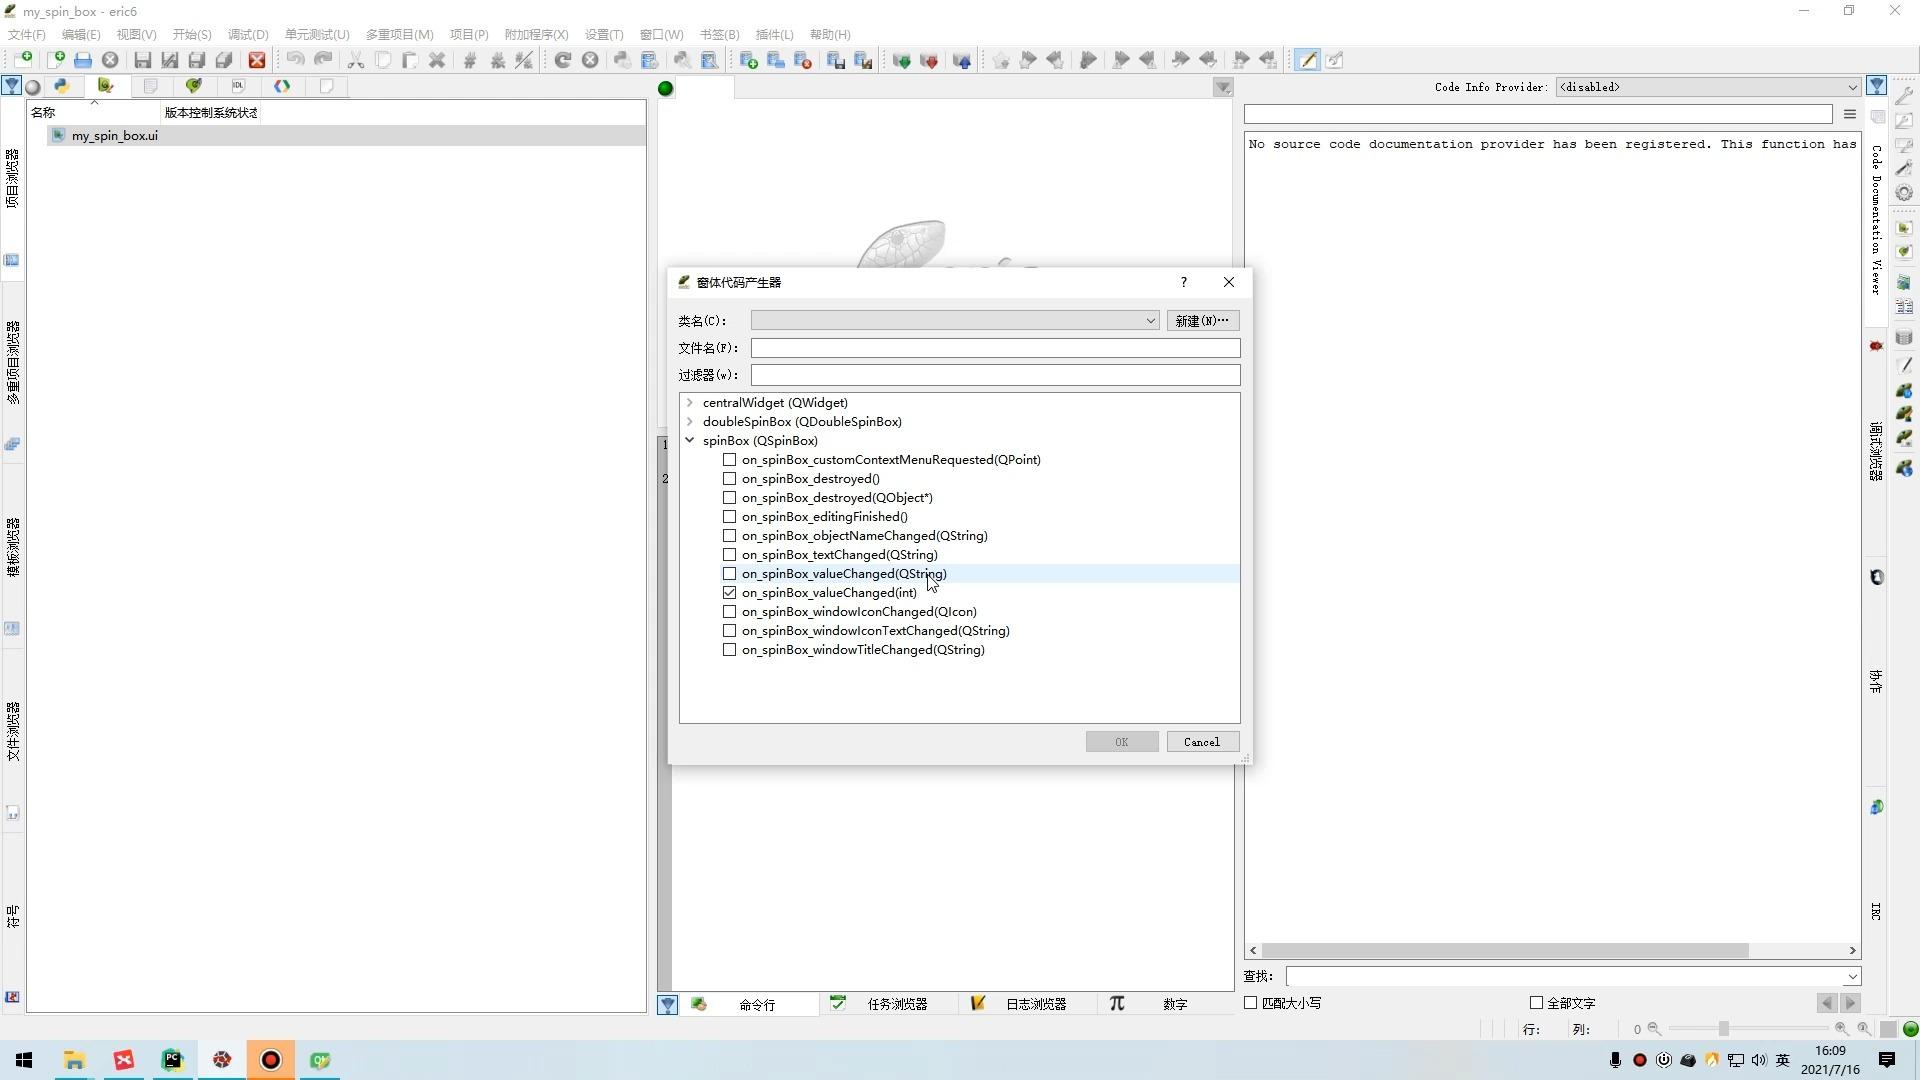This screenshot has width=1920, height=1080.
Task: Uncheck the on_spinBox_valueChanged(int) slot
Action: click(730, 592)
